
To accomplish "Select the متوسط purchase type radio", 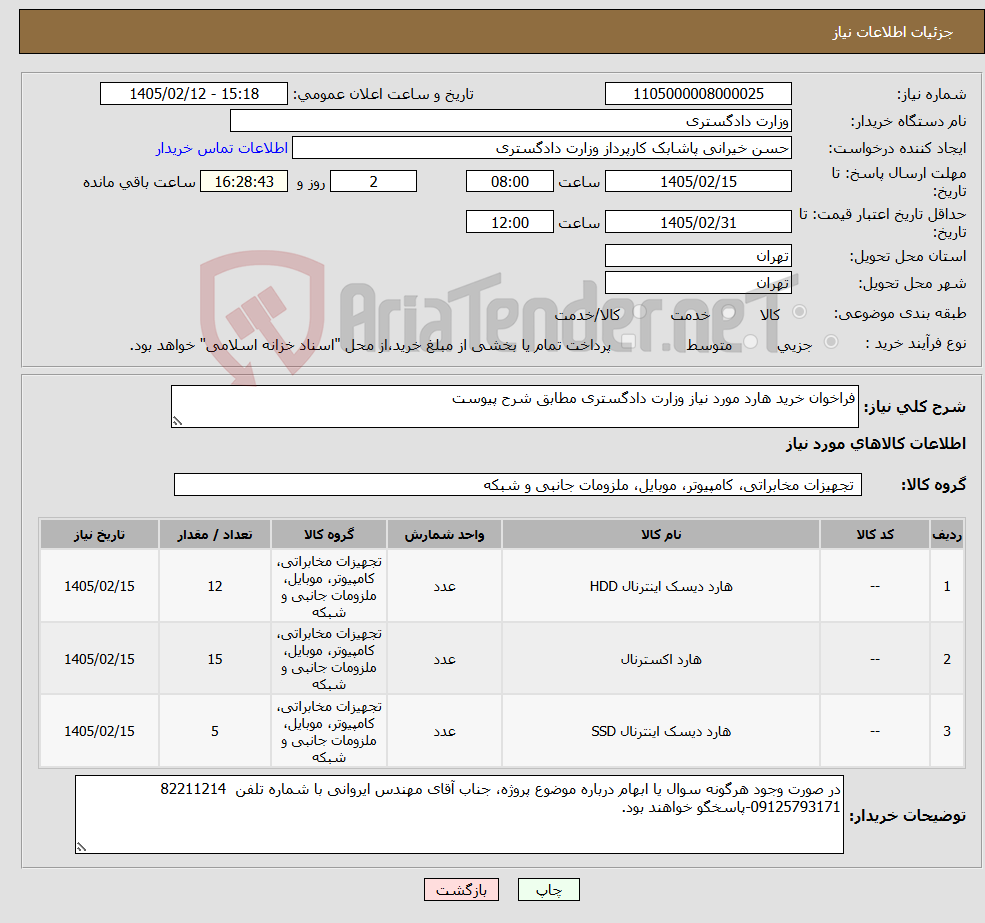I will [x=751, y=342].
